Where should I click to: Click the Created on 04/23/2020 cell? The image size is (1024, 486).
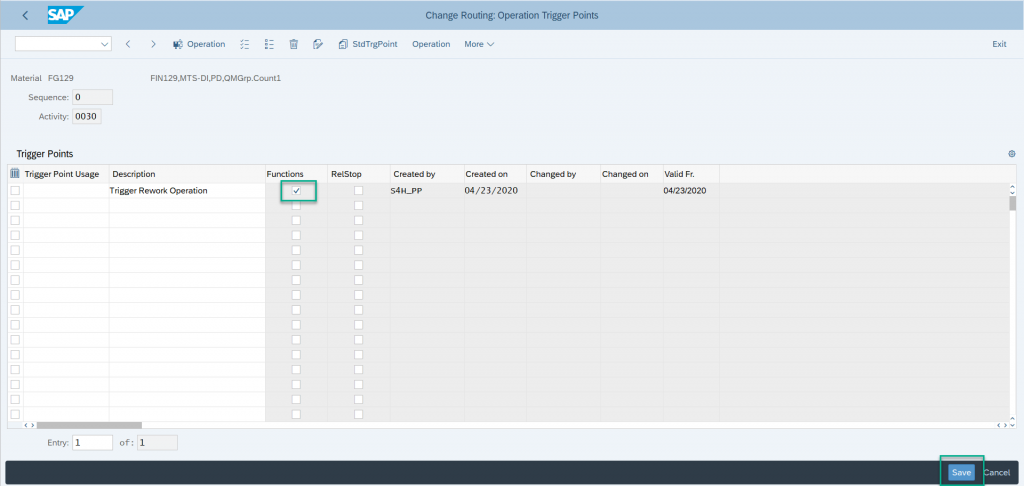(x=495, y=191)
